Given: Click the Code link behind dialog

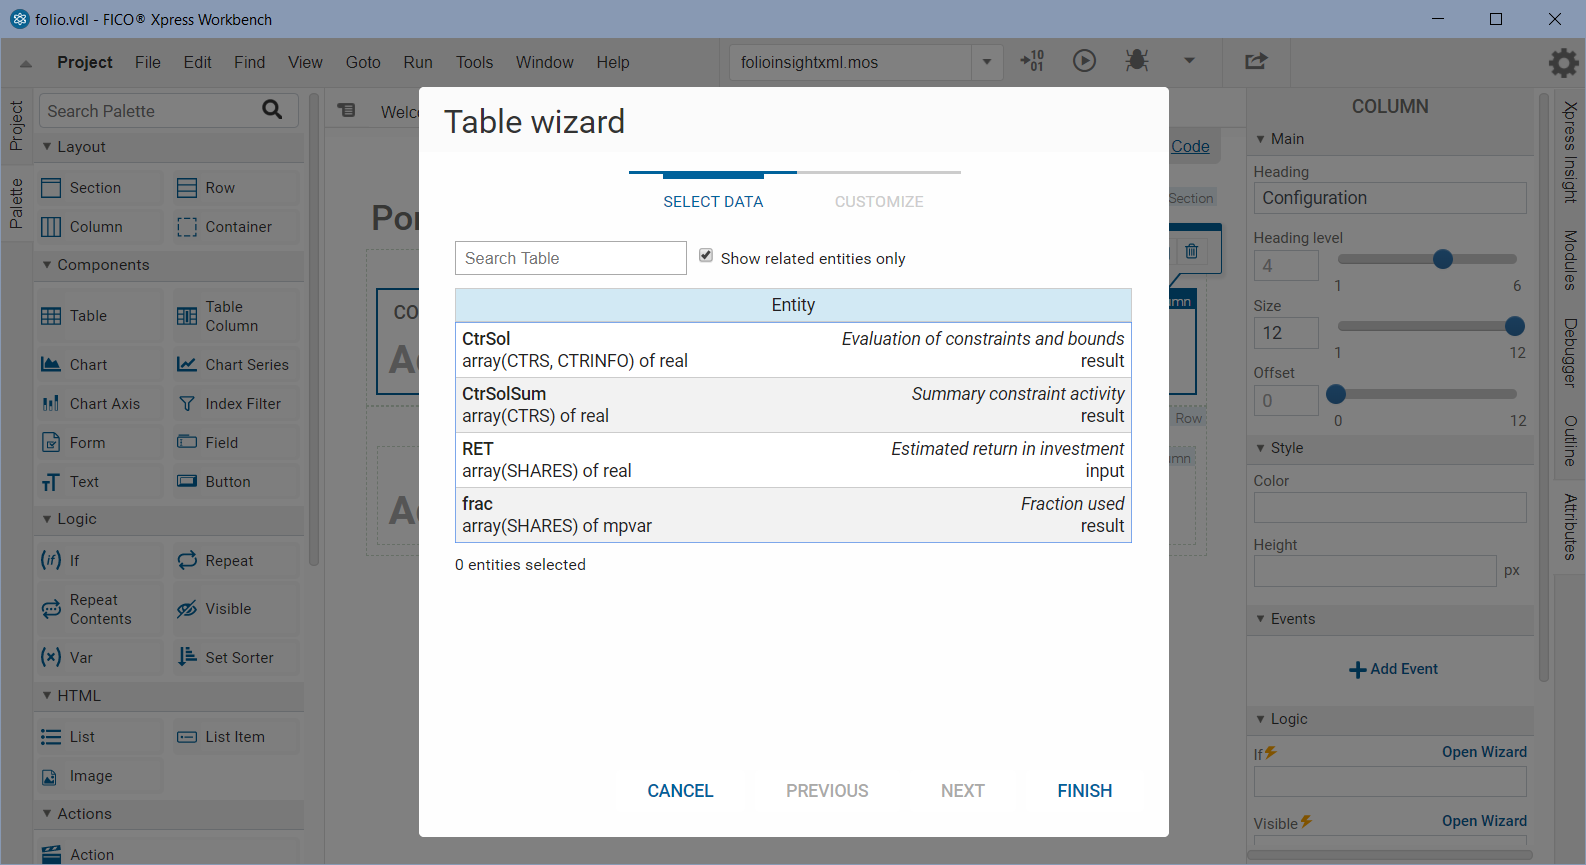Looking at the screenshot, I should pyautogui.click(x=1190, y=146).
